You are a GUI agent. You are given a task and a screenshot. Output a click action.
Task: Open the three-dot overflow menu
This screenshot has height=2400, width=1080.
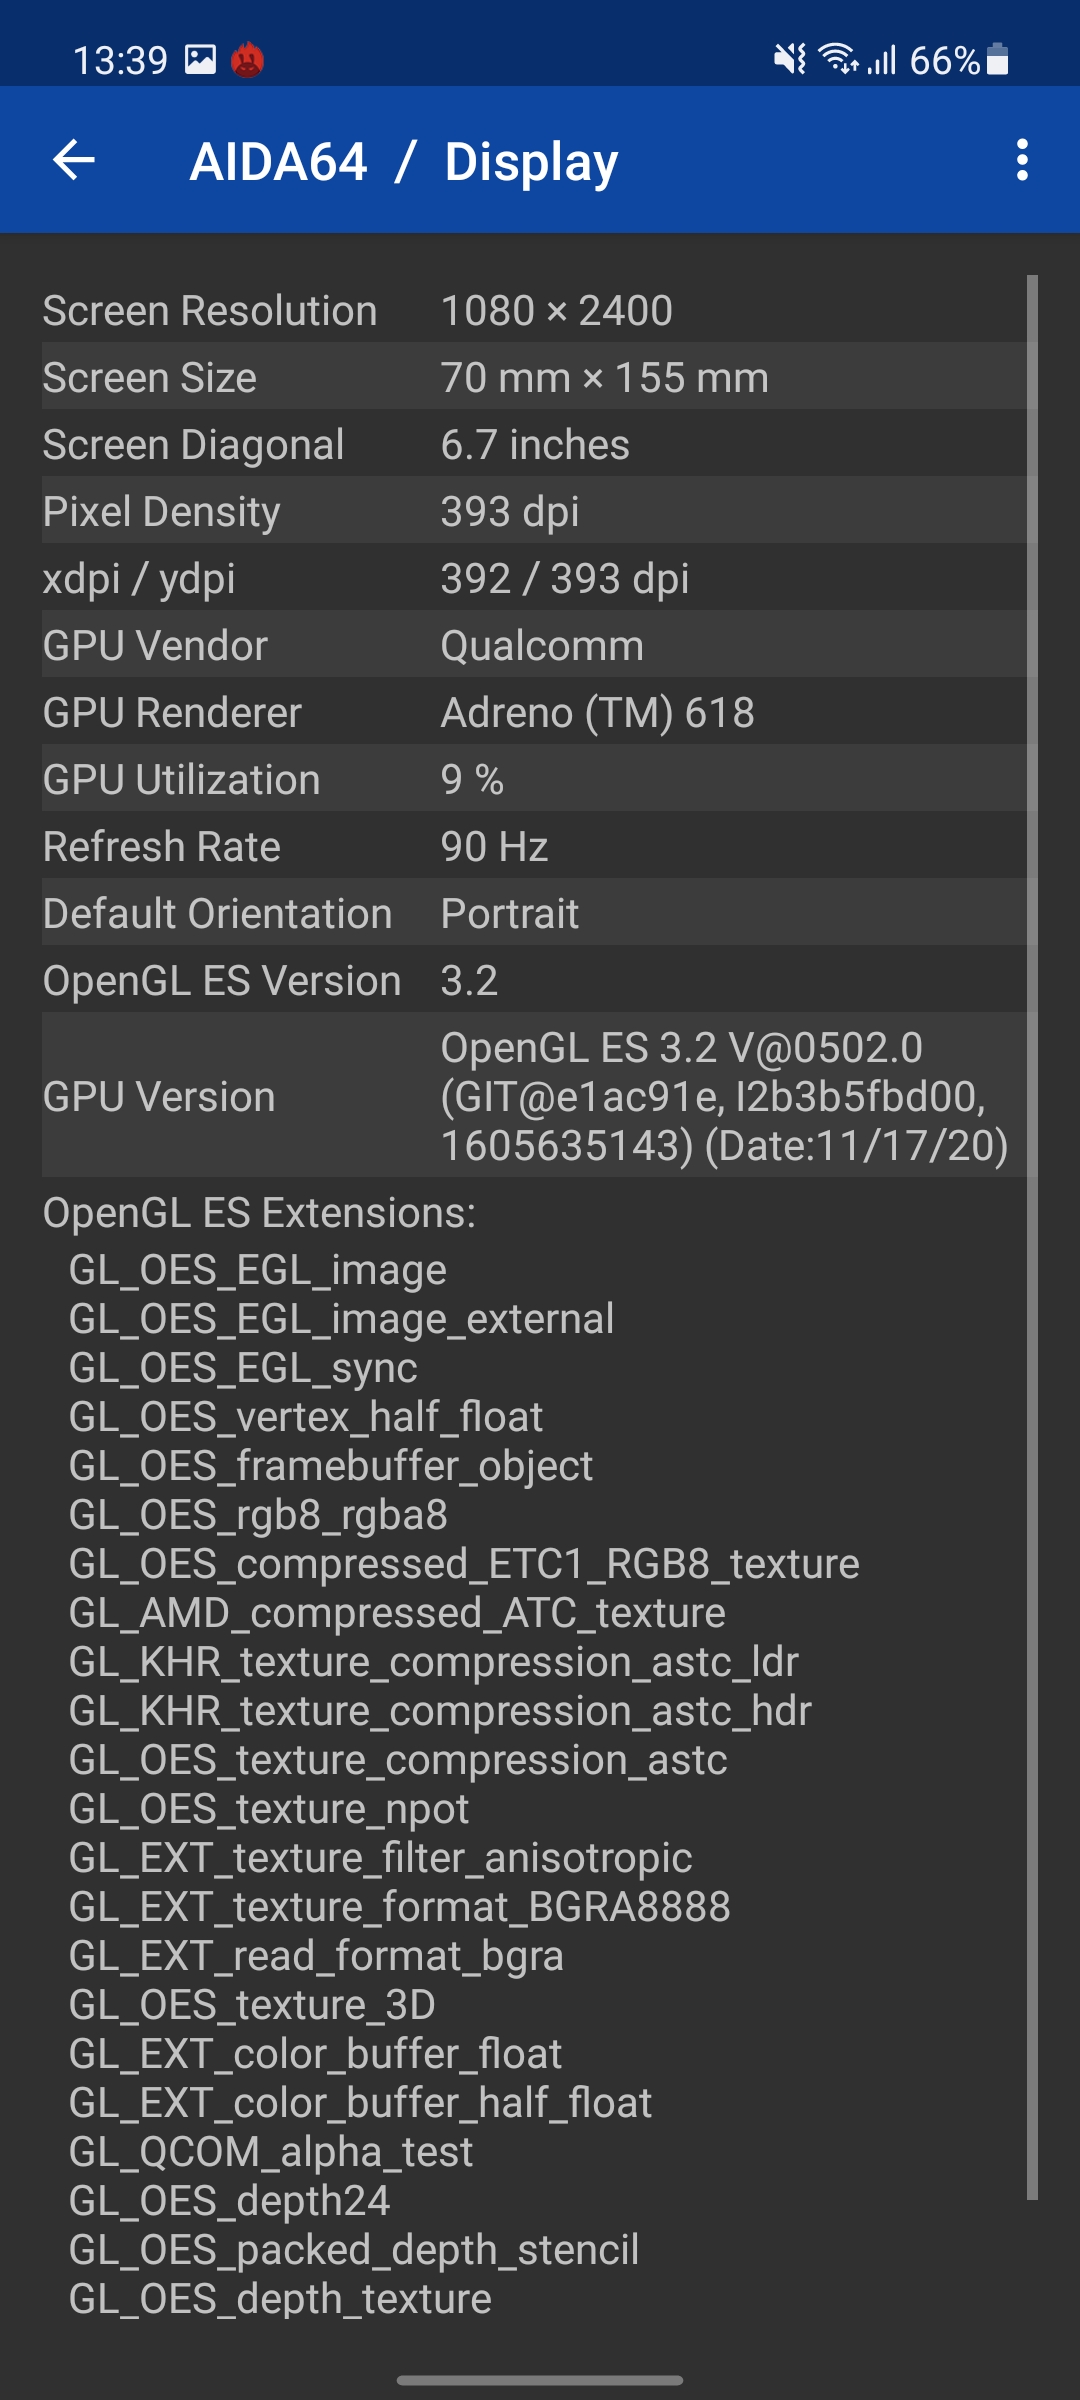click(x=1021, y=160)
